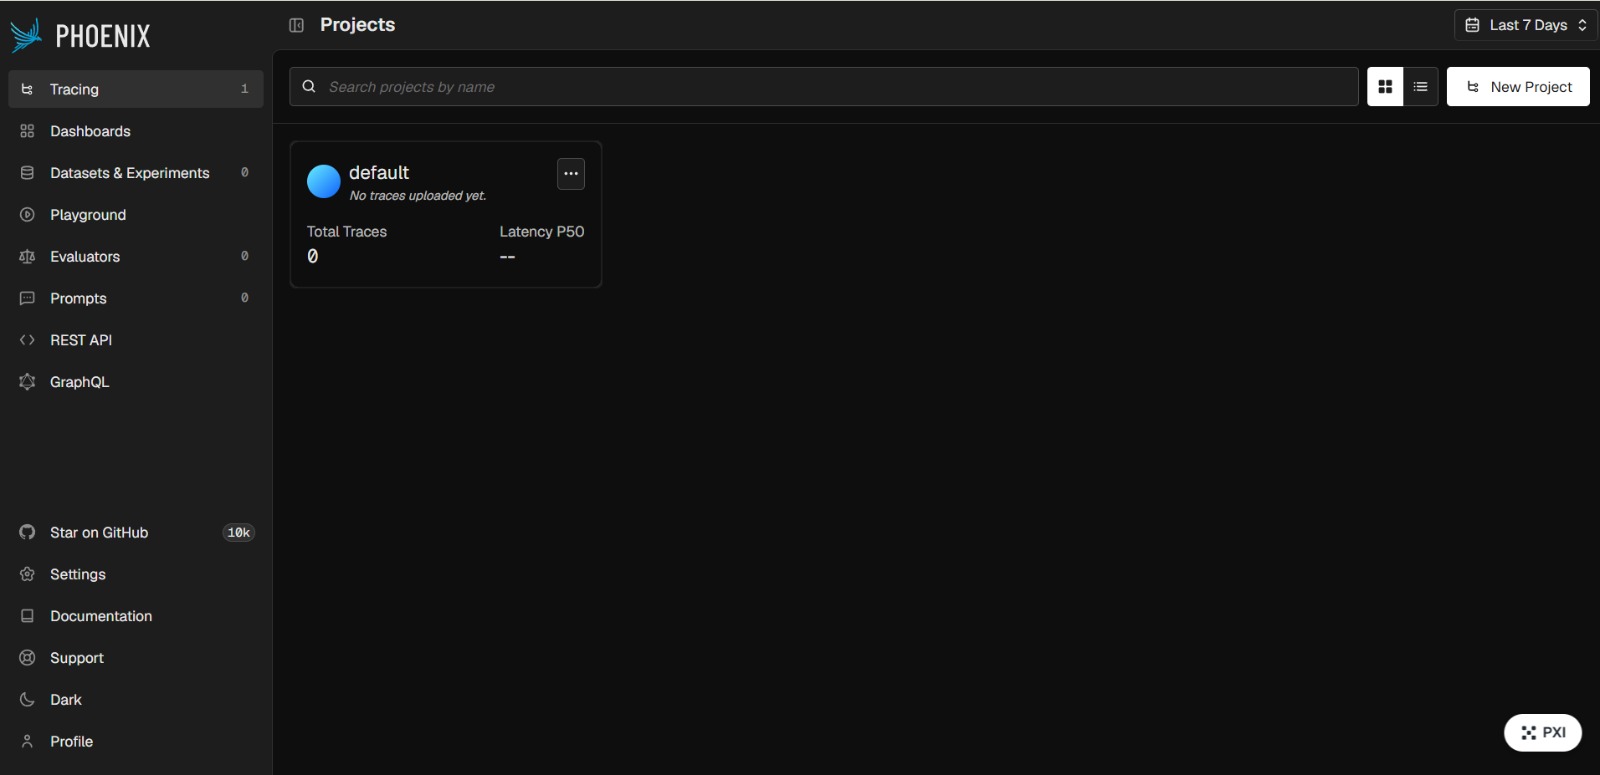1600x775 pixels.
Task: Navigate to Playground
Action: (x=136, y=215)
